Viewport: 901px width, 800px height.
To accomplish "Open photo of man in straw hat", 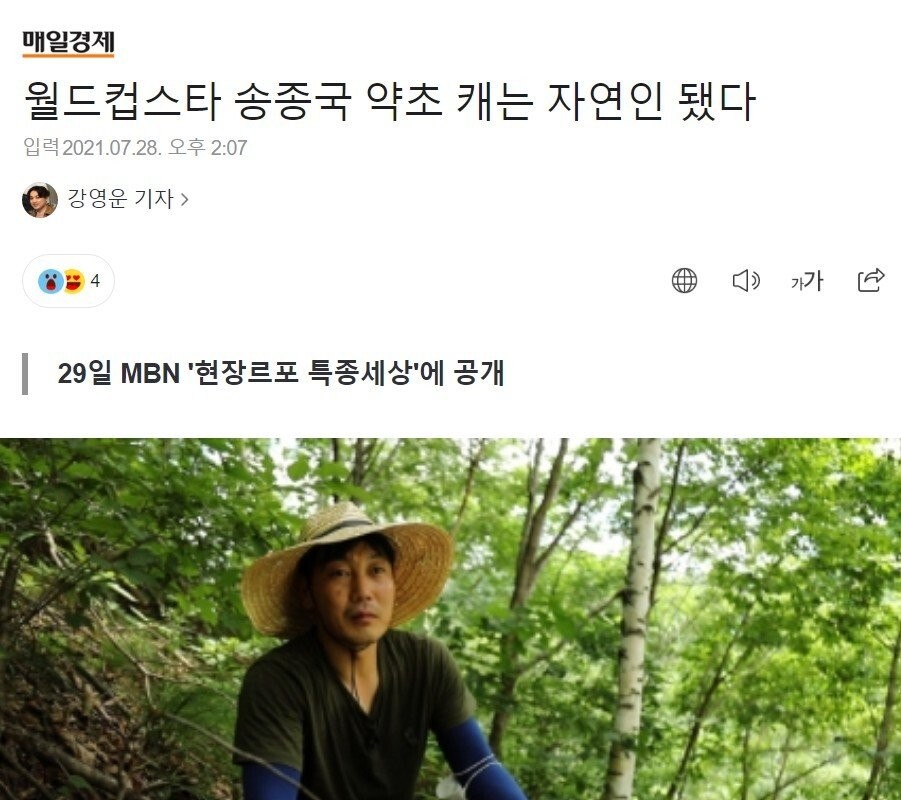I will pyautogui.click(x=450, y=619).
